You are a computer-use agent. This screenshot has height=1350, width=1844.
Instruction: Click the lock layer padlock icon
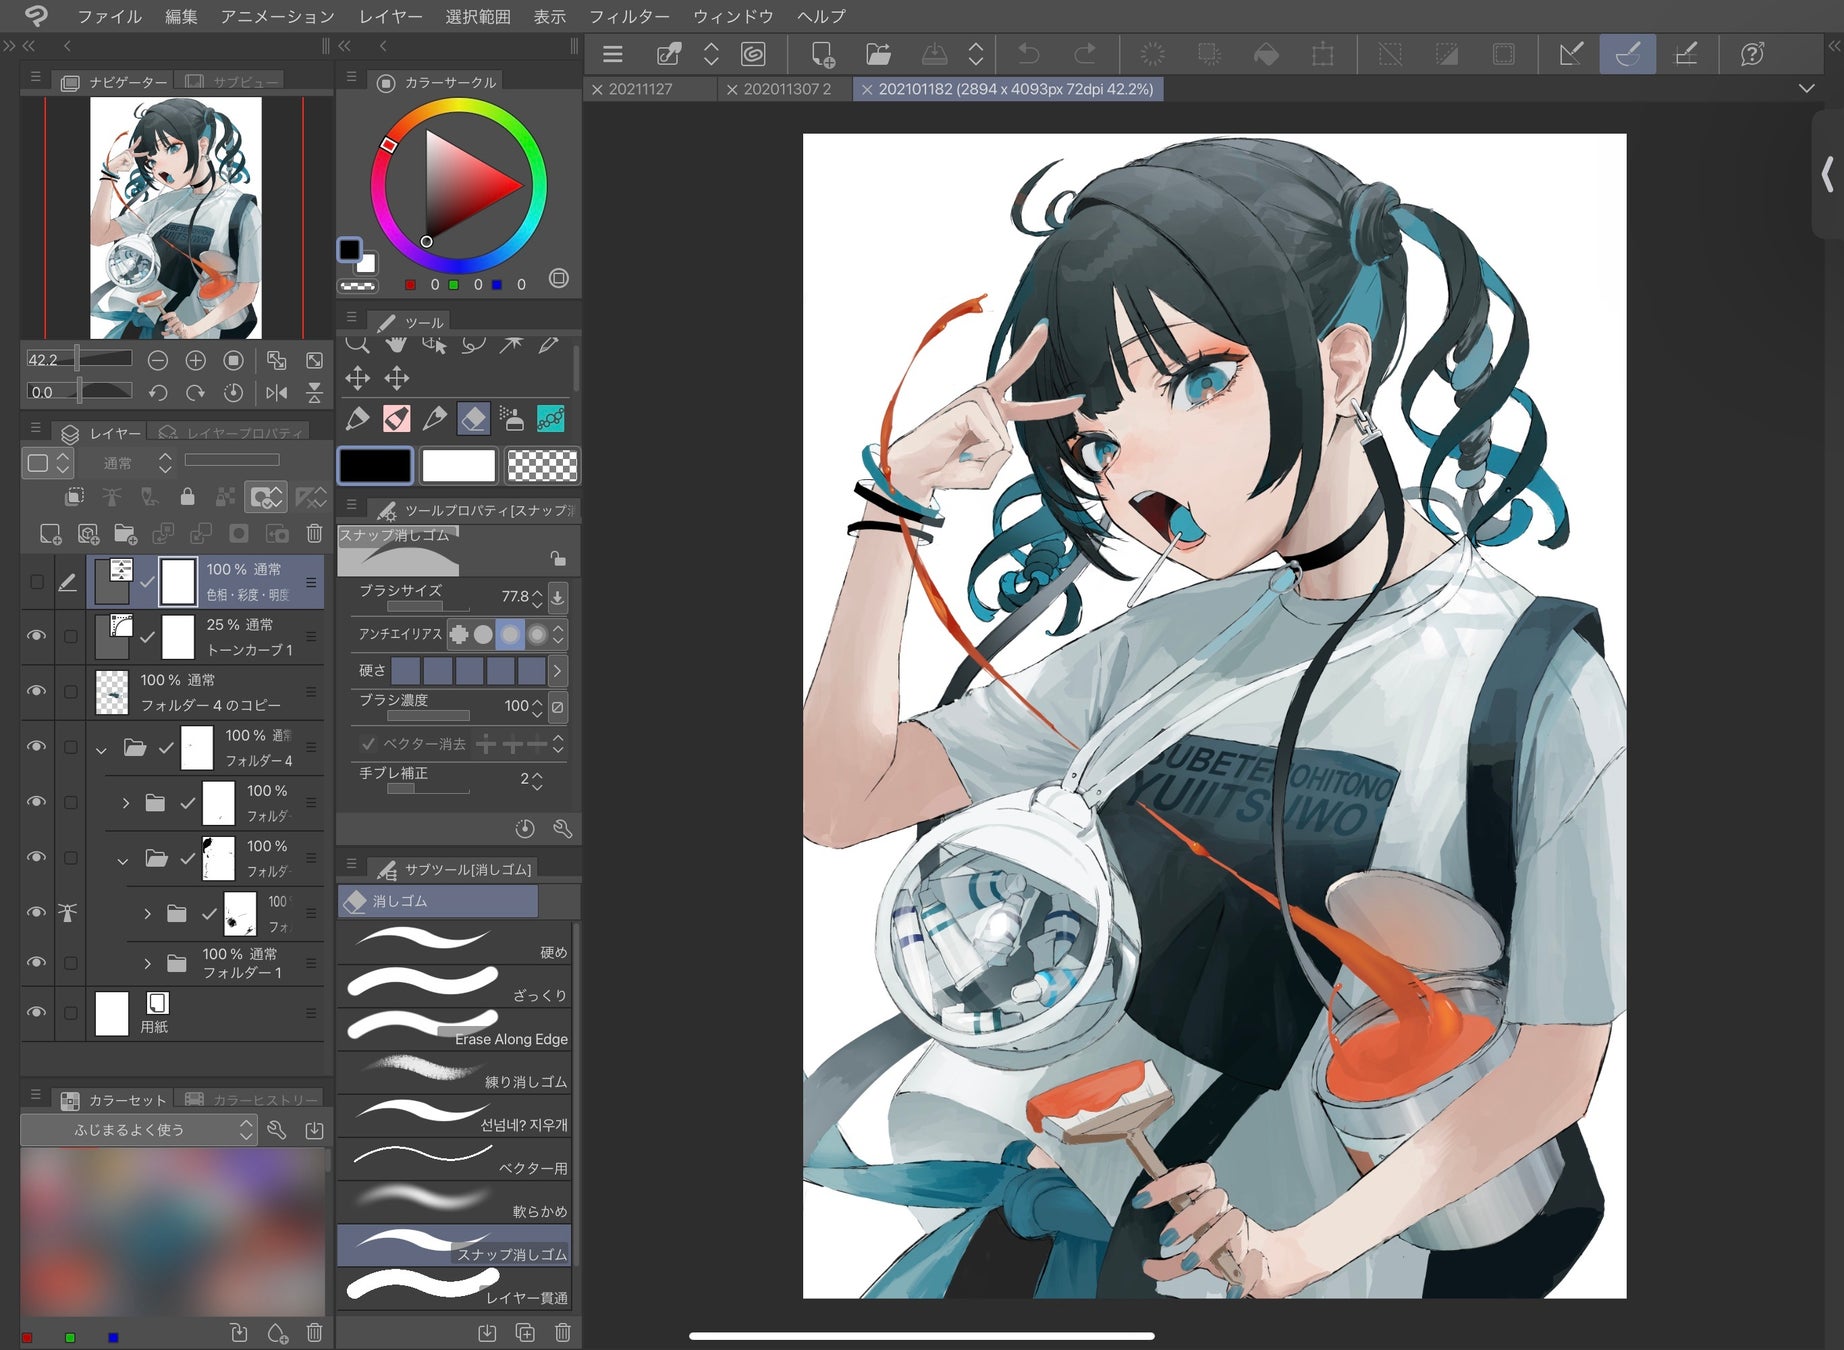(x=187, y=497)
